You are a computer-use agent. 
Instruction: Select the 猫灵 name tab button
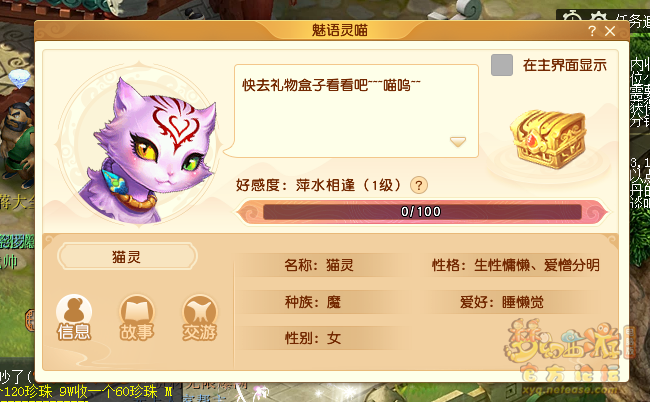[x=127, y=257]
